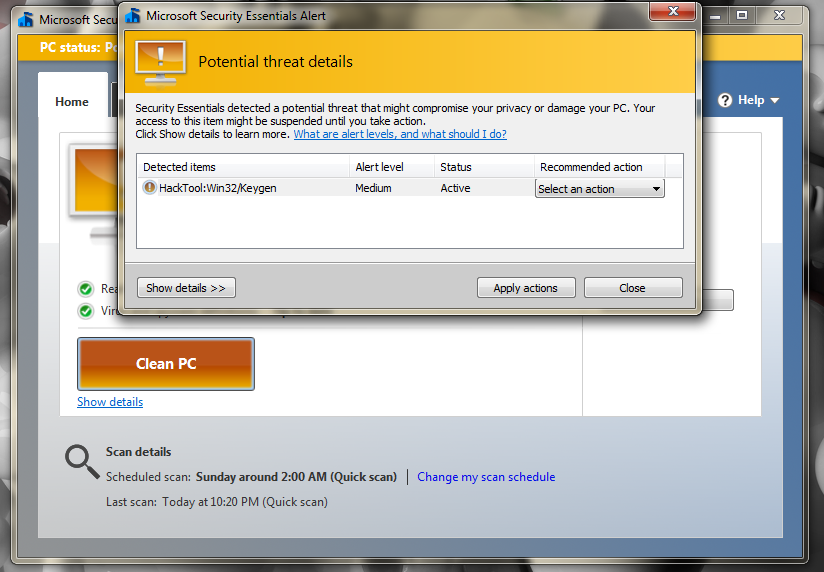Click the Last scan time text
This screenshot has height=572, width=824.
245,502
